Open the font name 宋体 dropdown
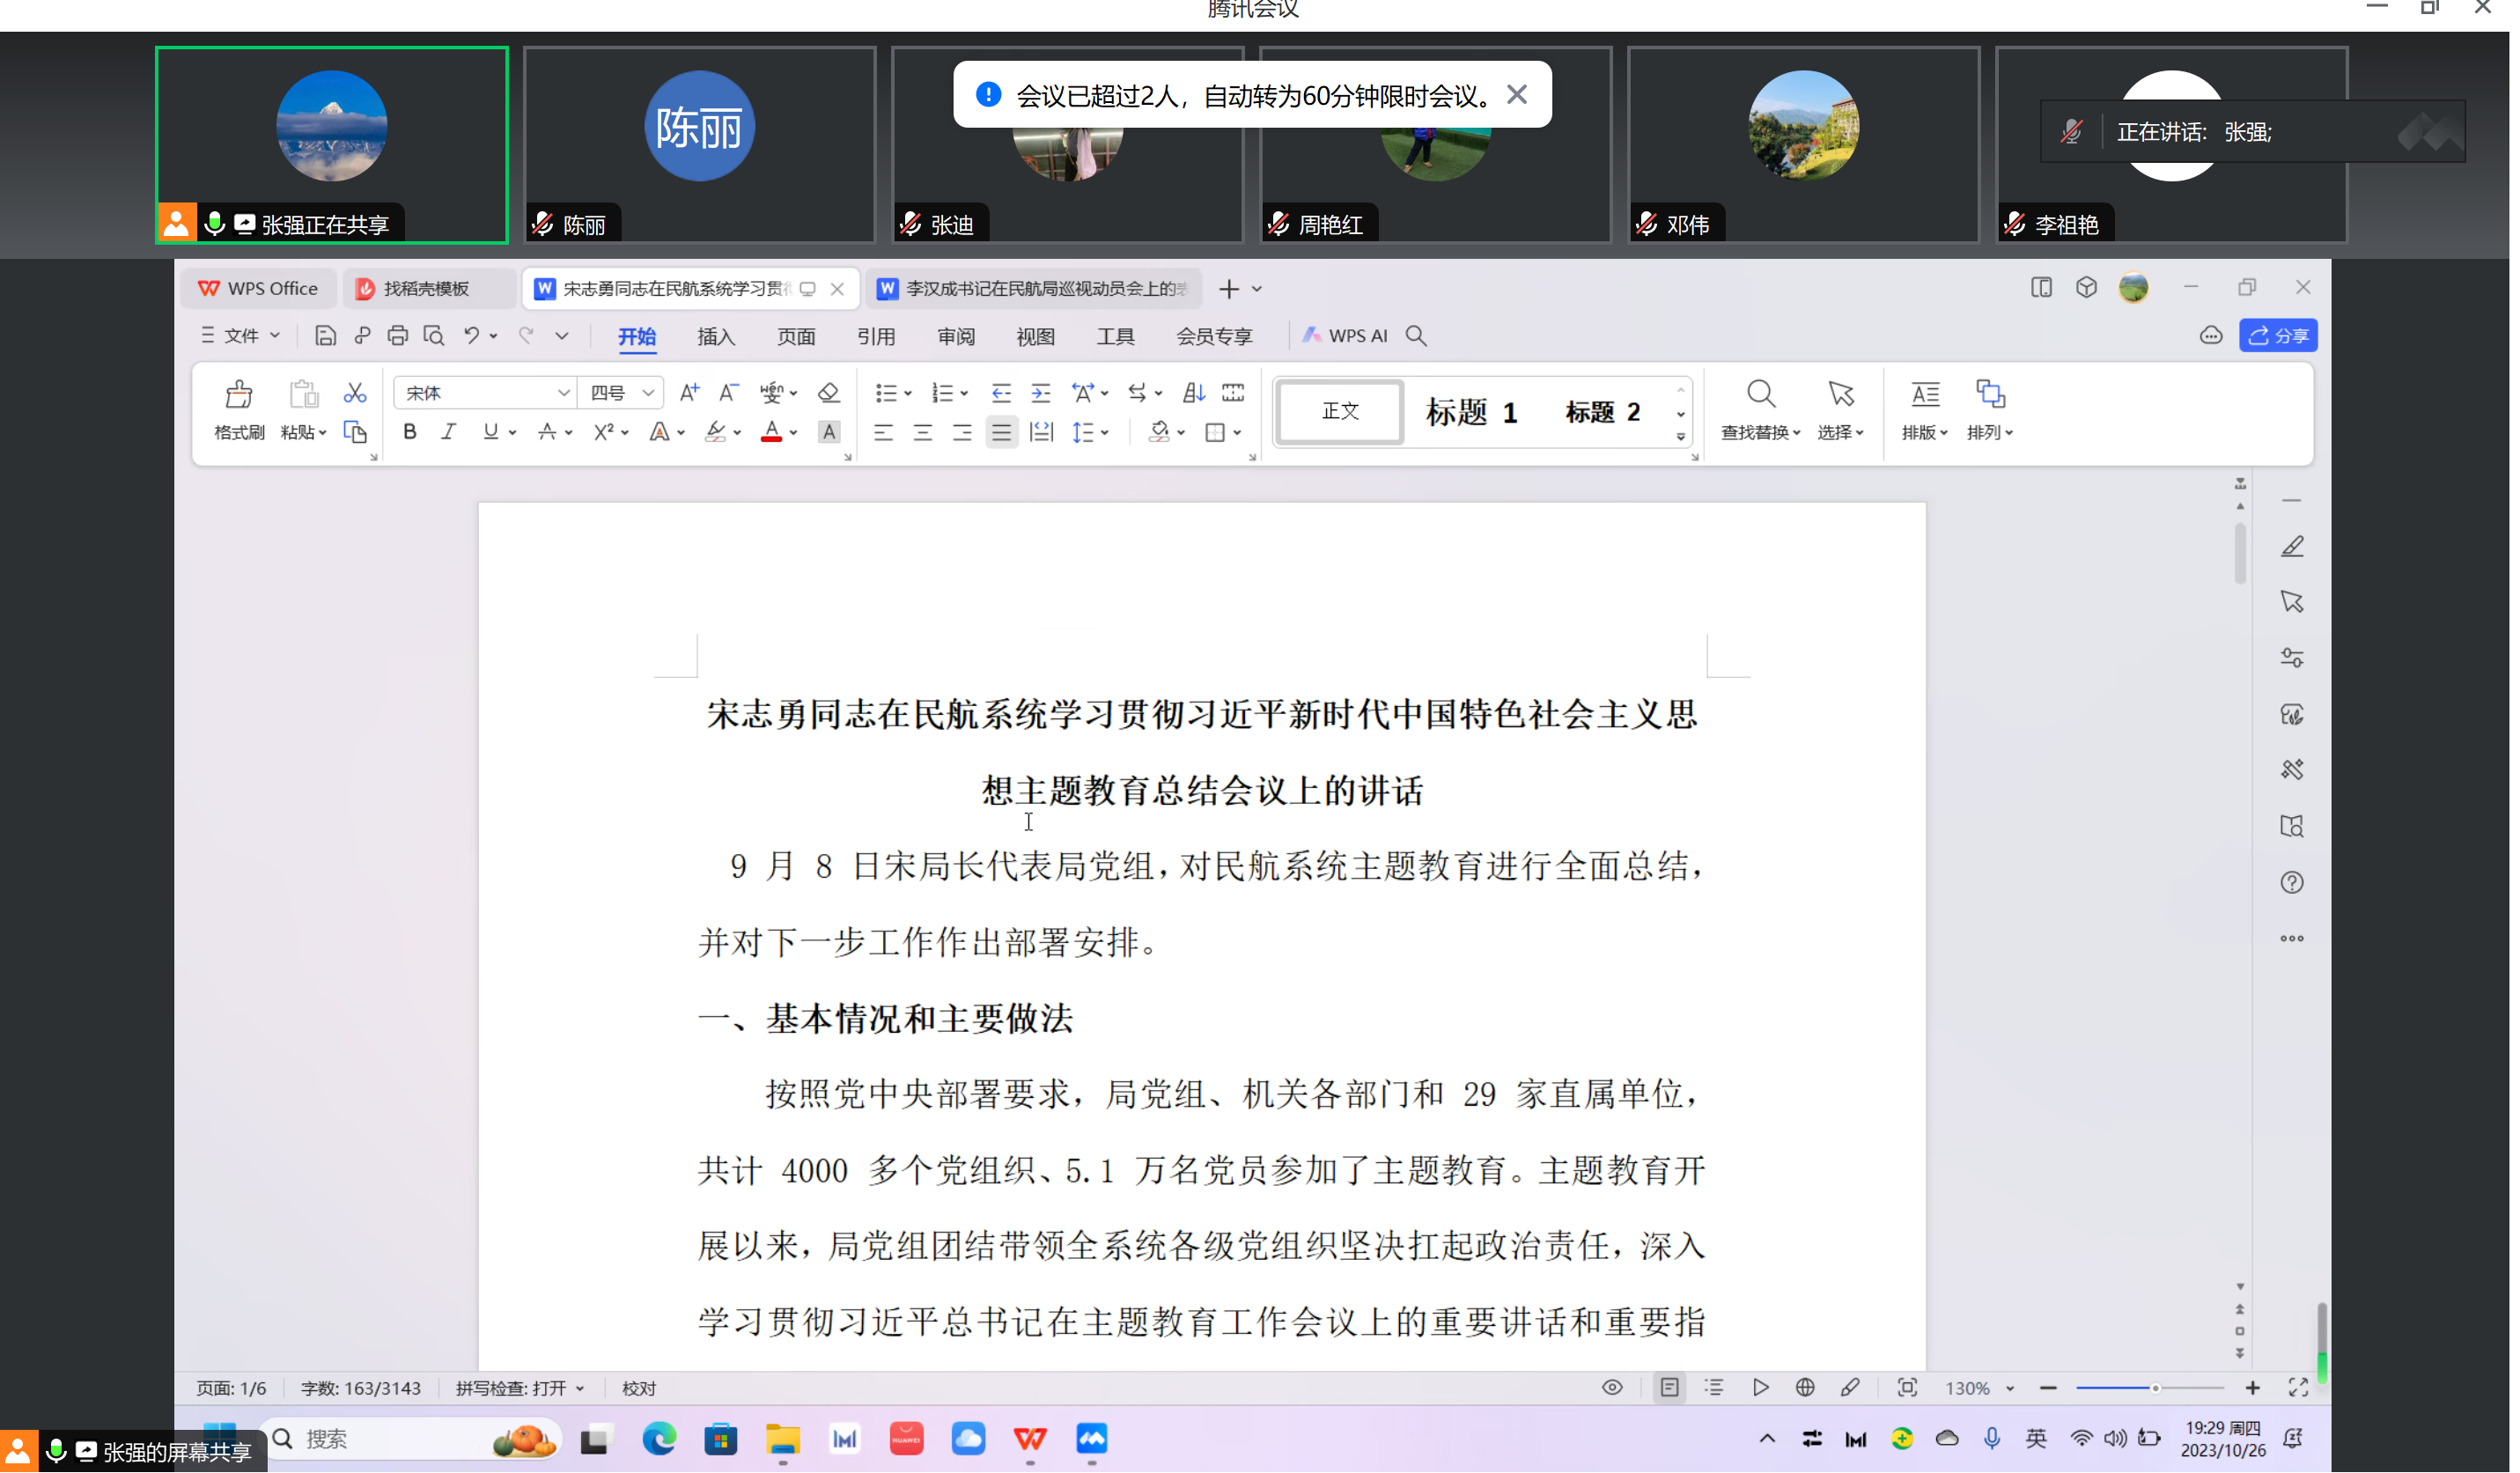 point(563,393)
